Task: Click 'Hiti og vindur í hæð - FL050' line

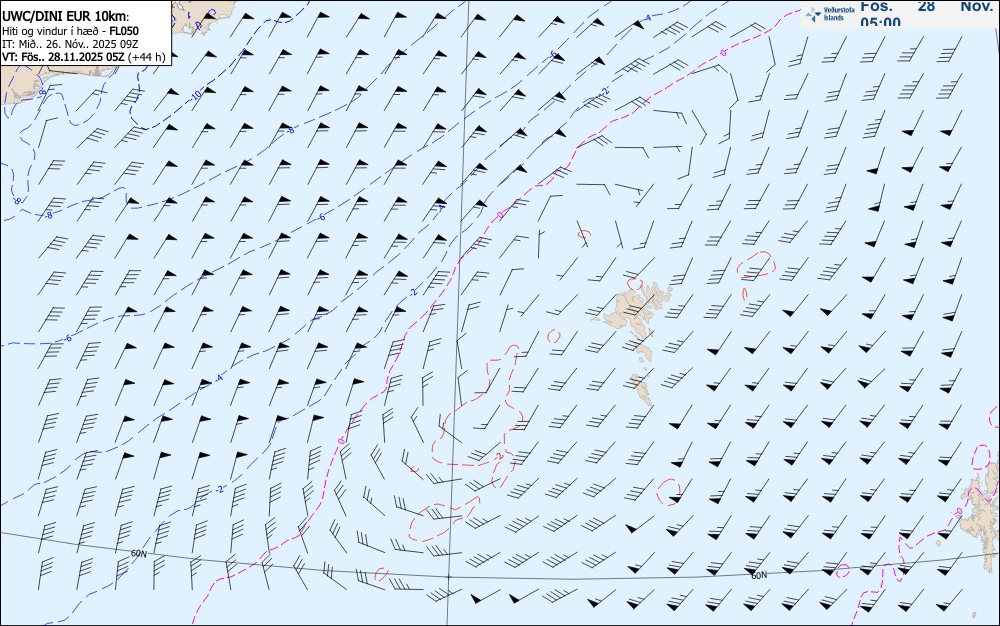Action: (x=70, y=31)
